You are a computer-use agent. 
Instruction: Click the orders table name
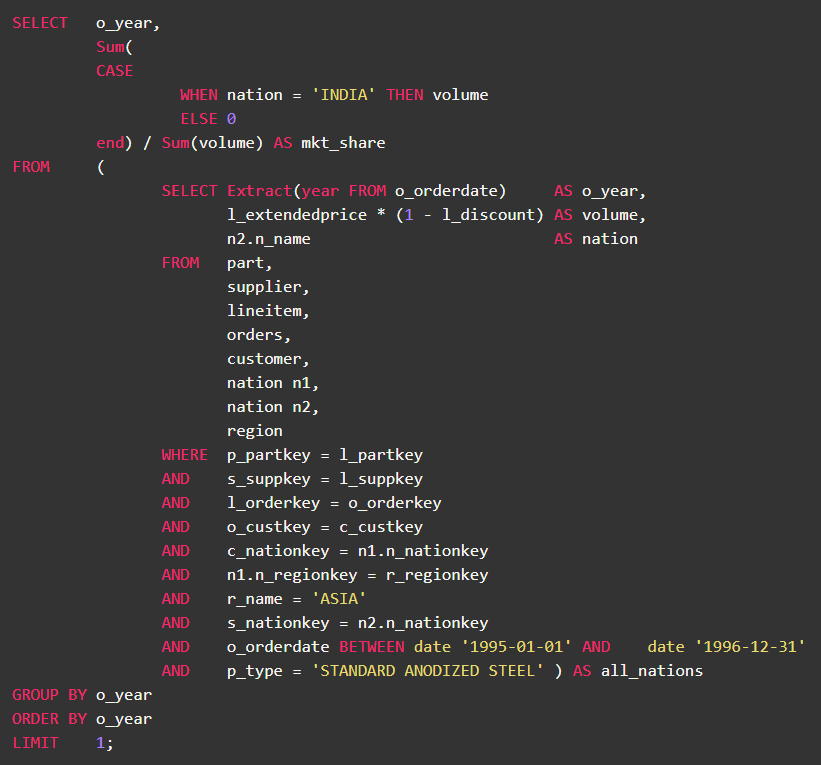tap(255, 335)
